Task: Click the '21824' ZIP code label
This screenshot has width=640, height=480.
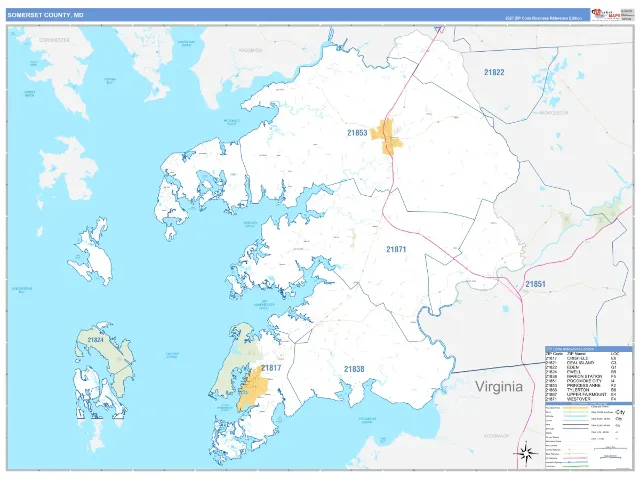Action: click(x=95, y=340)
